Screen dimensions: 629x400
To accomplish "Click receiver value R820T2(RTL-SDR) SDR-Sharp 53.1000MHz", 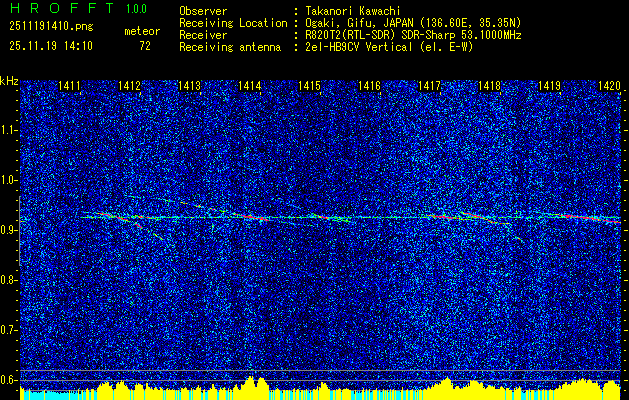I will 413,35.
